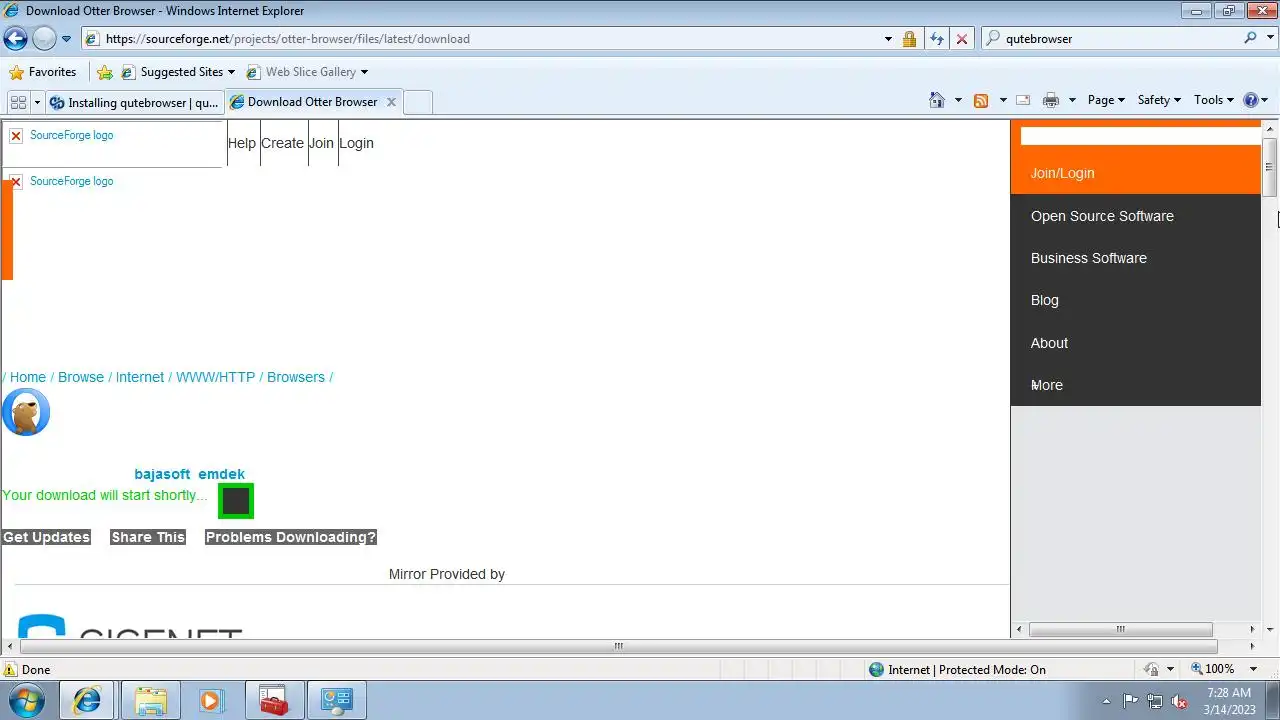
Task: Click the green-bordered download timer box
Action: pyautogui.click(x=236, y=501)
